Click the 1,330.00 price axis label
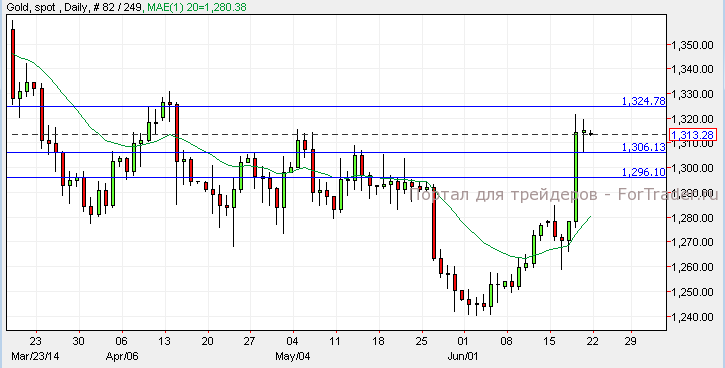The height and width of the screenshot is (368, 725). (692, 94)
